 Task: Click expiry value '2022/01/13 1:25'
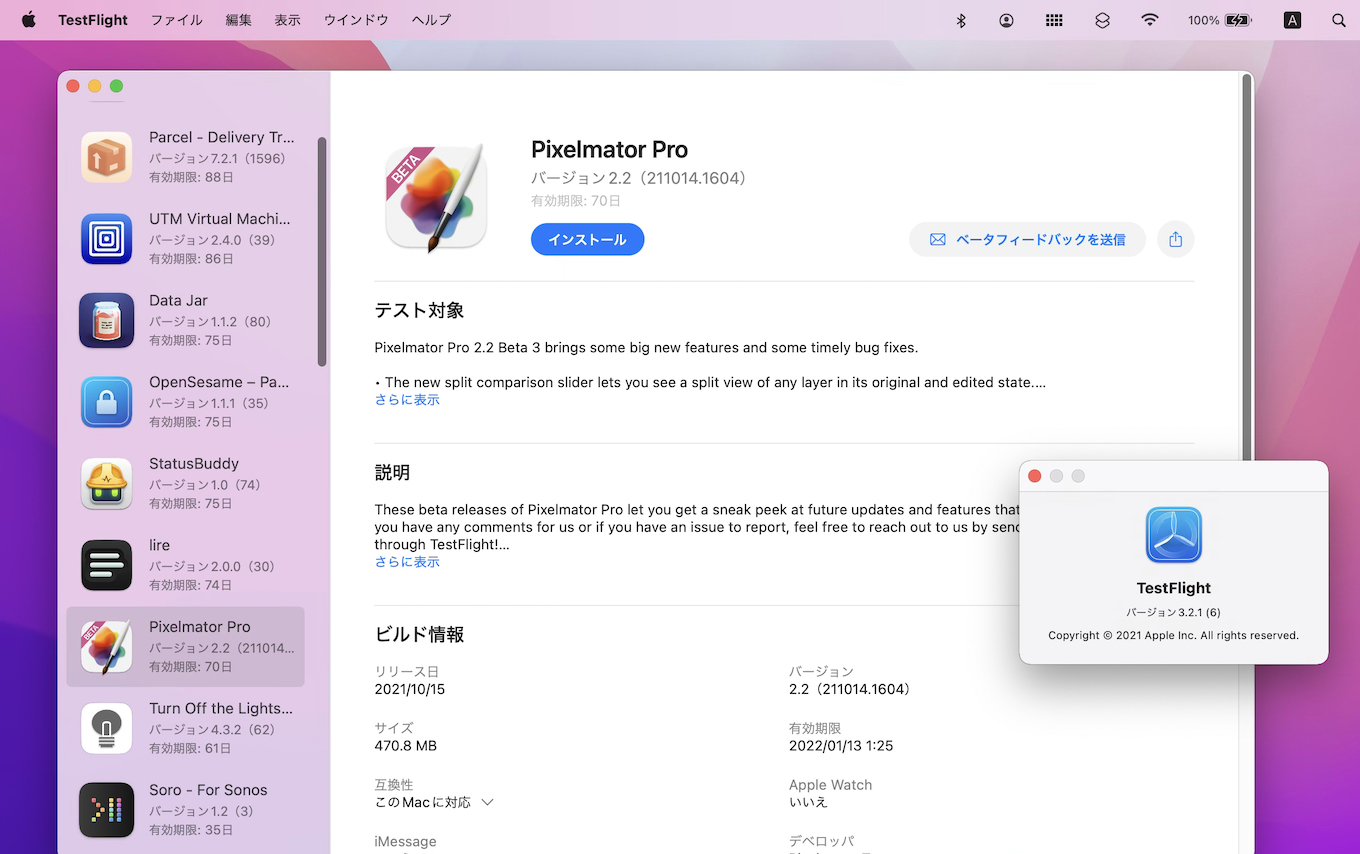pyautogui.click(x=841, y=746)
